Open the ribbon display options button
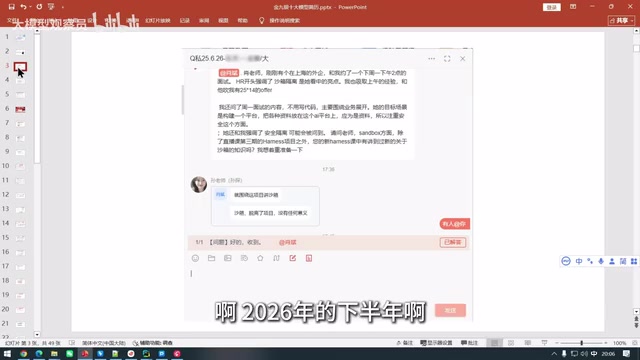The image size is (640, 360). point(573,7)
